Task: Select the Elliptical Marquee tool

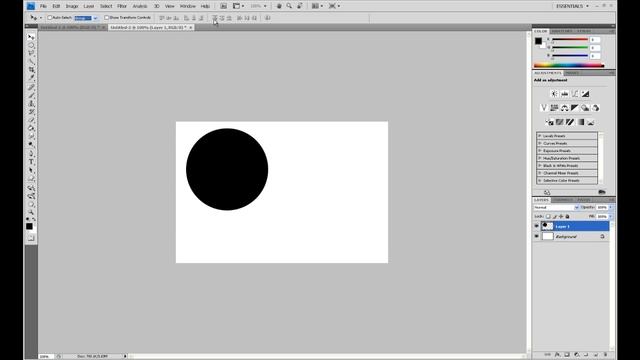Action: pos(31,45)
